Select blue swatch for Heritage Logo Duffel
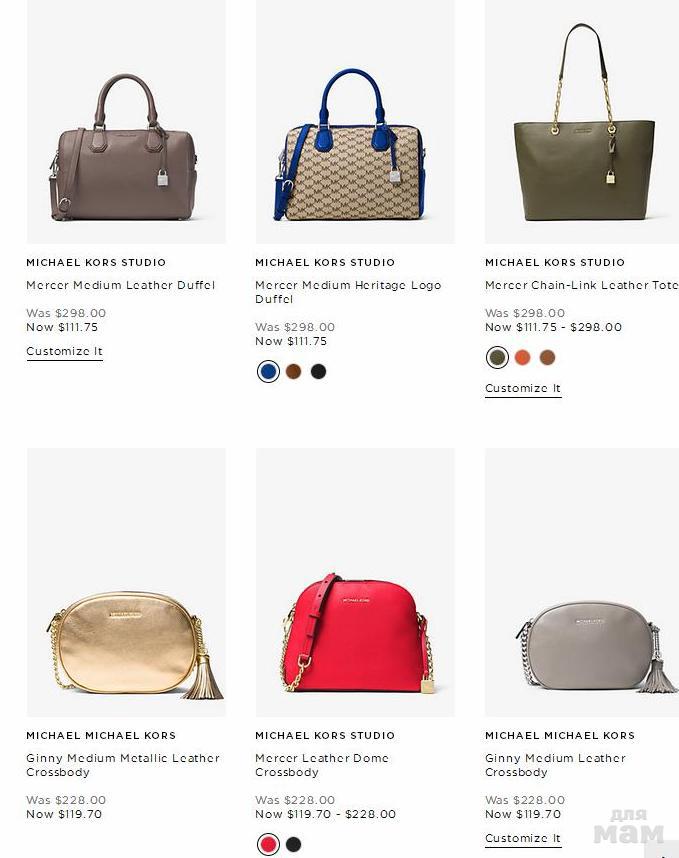The height and width of the screenshot is (858, 679). 268,372
